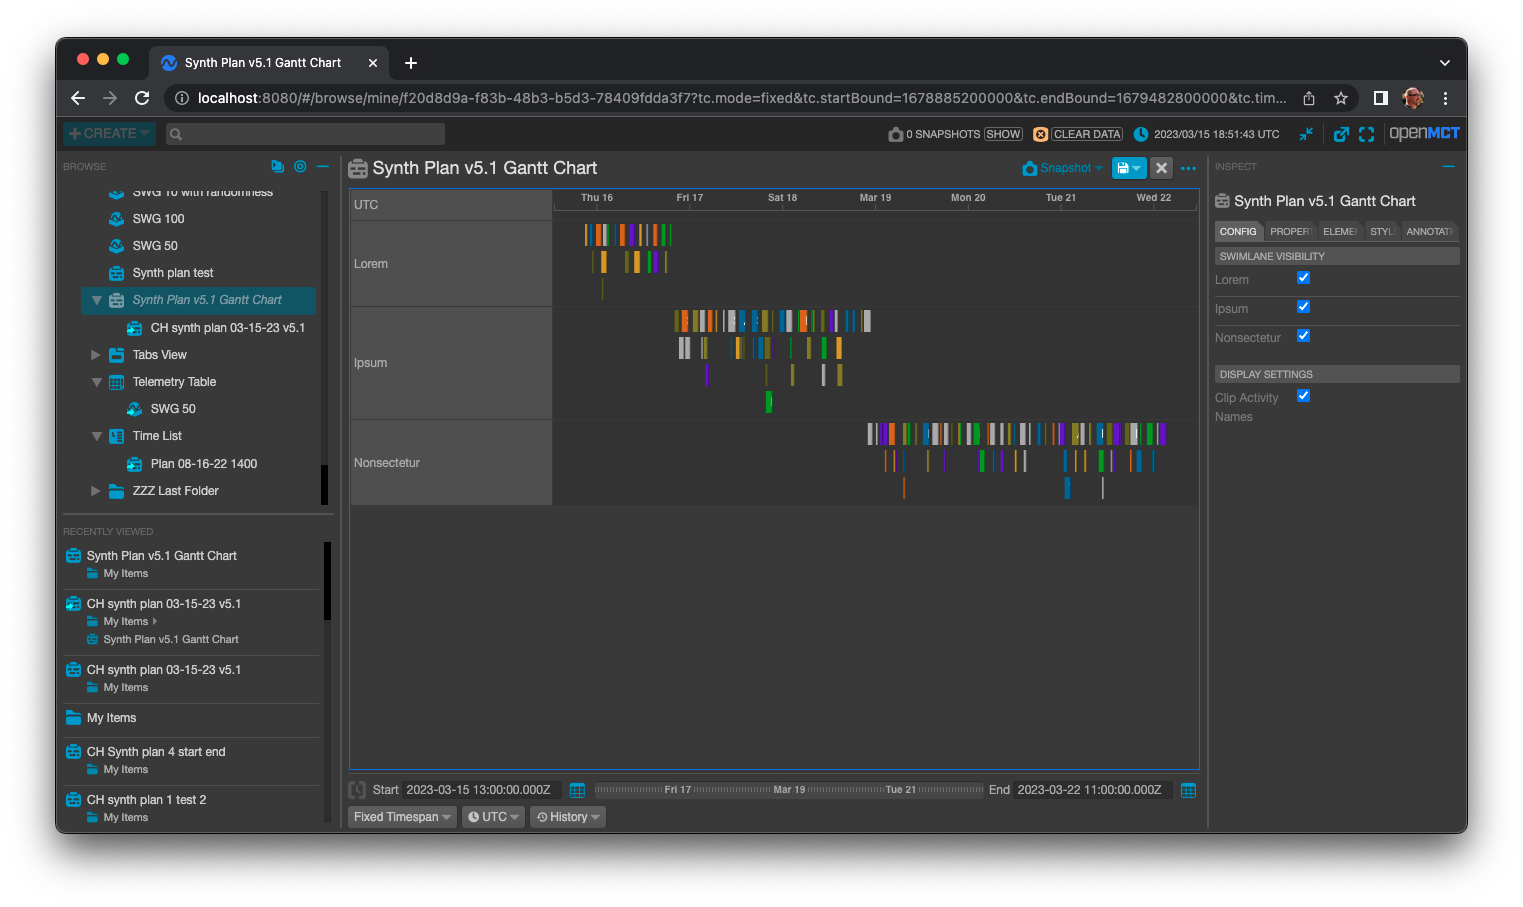Hide the Ipsum swimlane via its checkbox
The width and height of the screenshot is (1523, 907).
[x=1303, y=307]
